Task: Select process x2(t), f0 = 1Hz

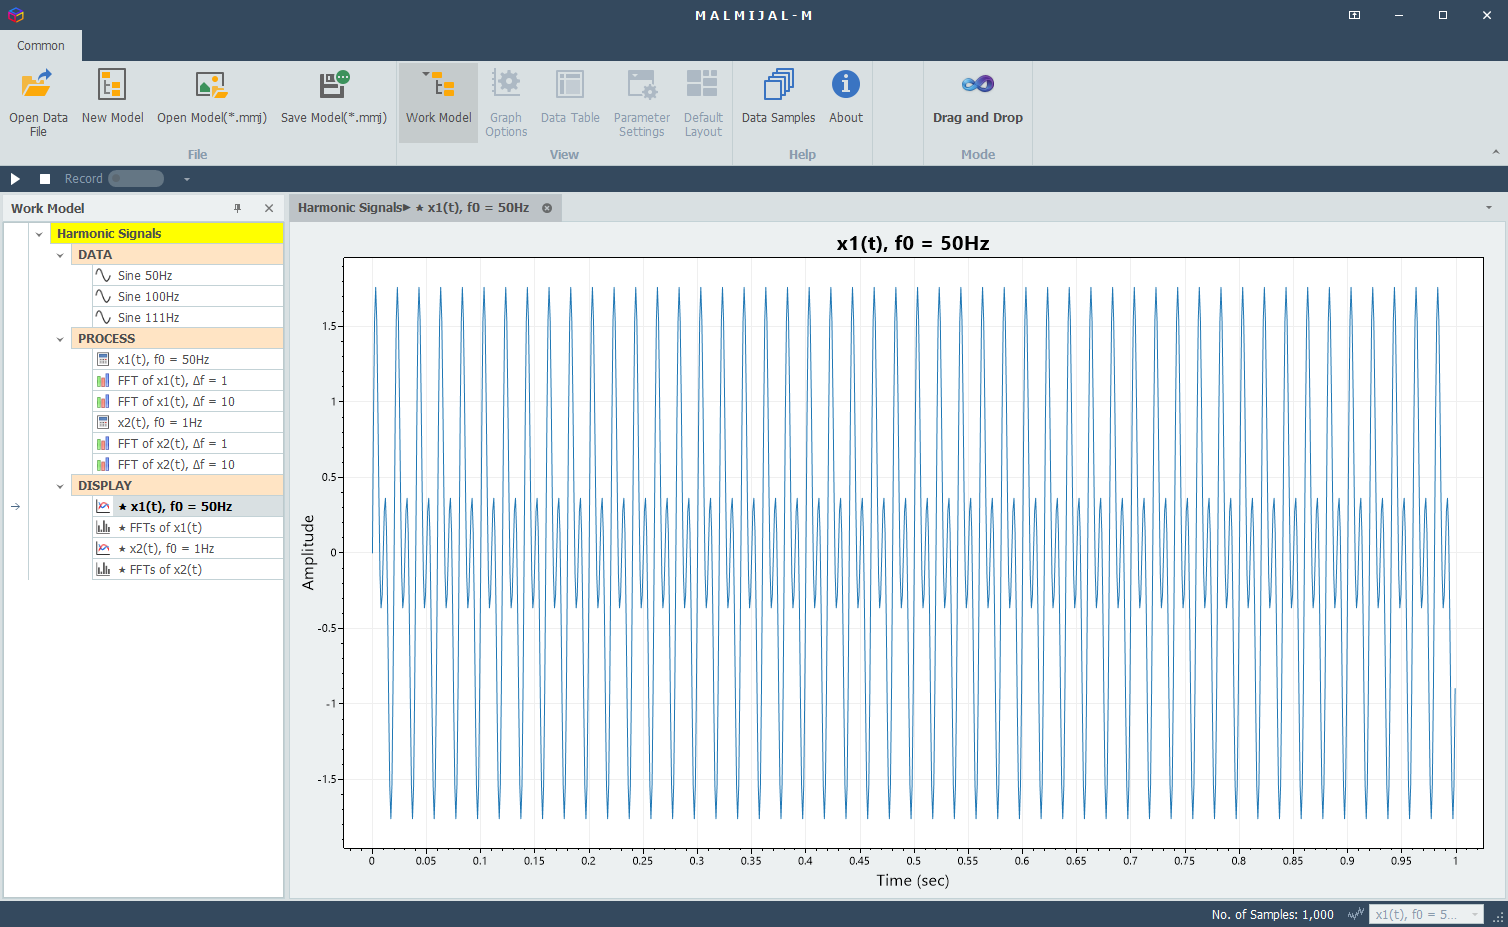Action: click(188, 423)
